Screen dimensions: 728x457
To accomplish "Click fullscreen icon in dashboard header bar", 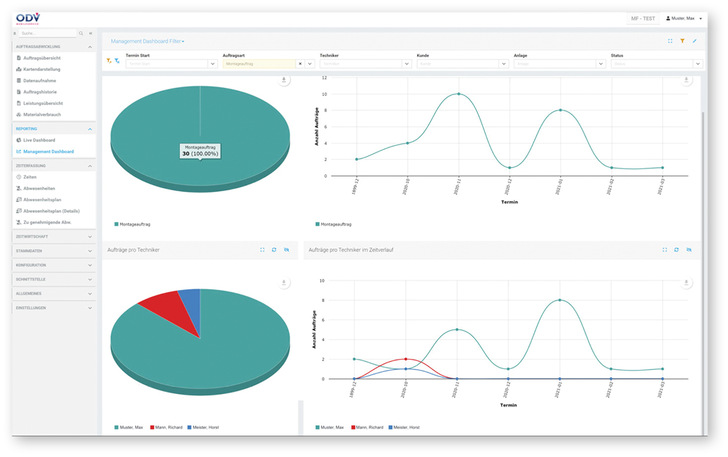I will click(x=669, y=41).
